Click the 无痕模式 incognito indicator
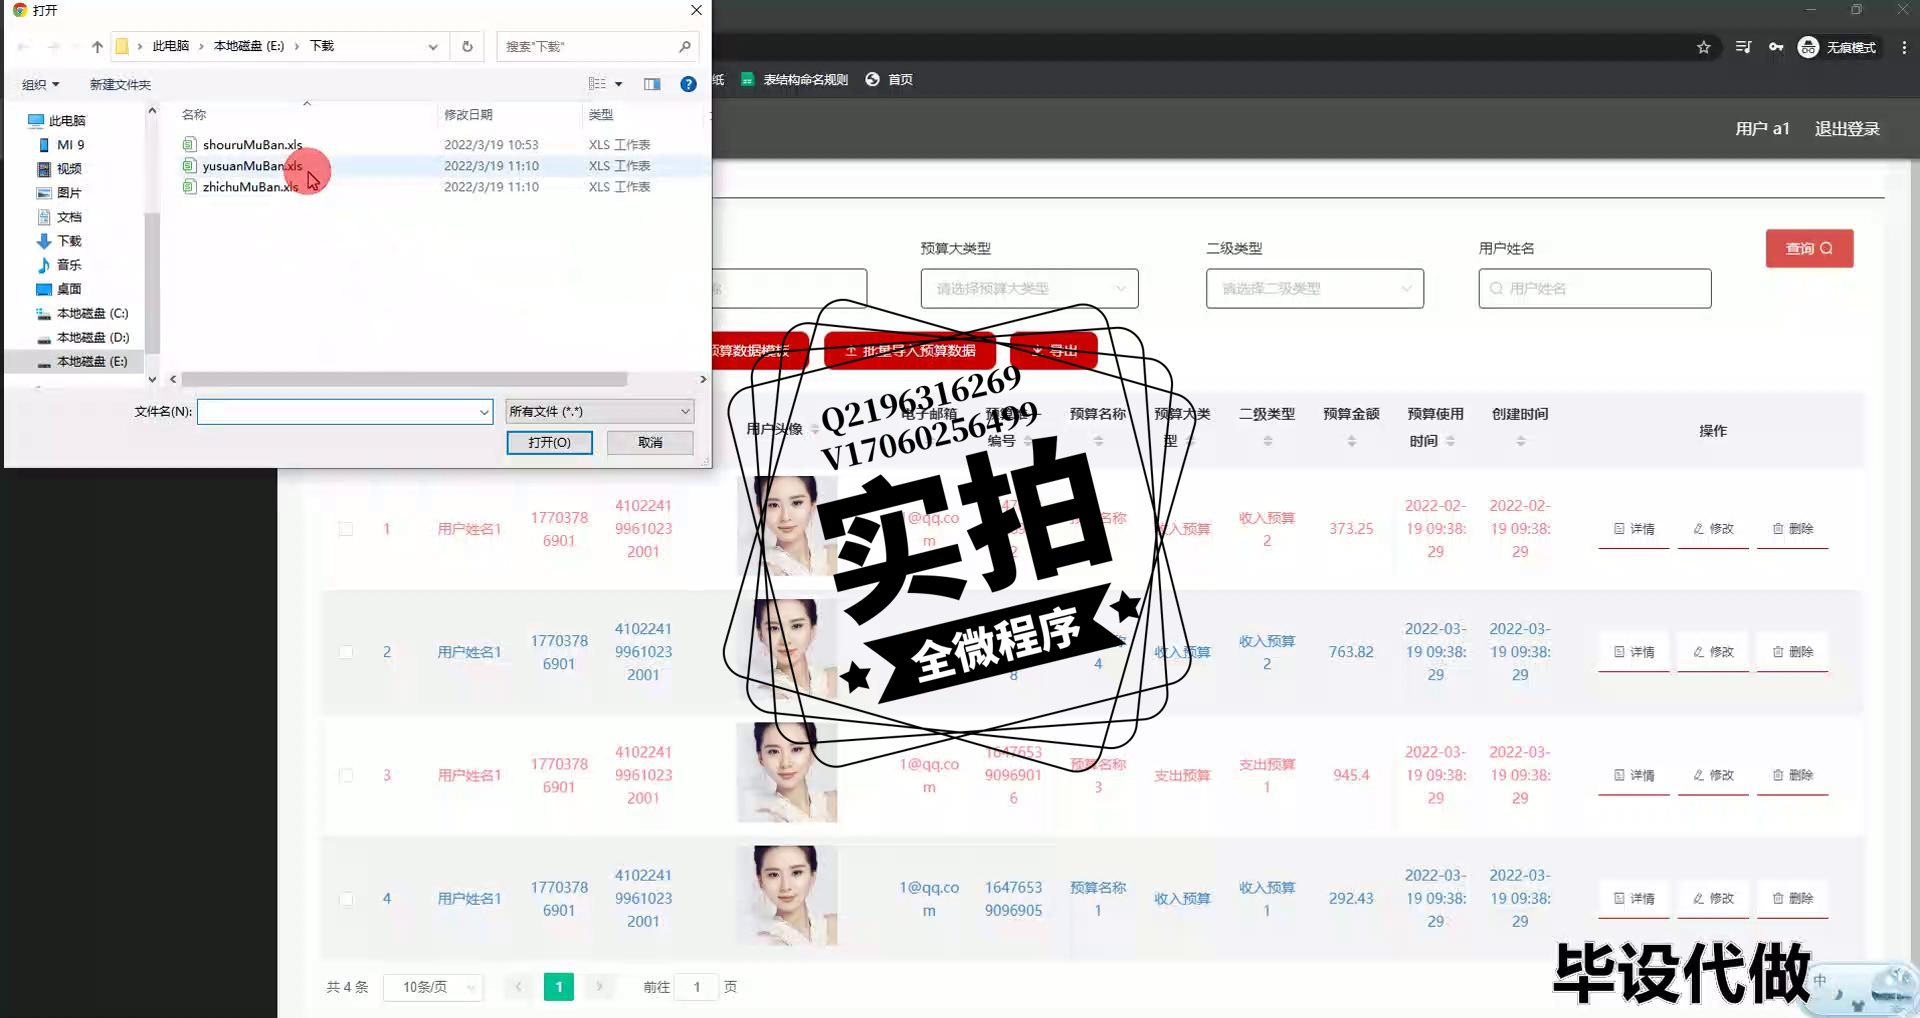Image resolution: width=1920 pixels, height=1018 pixels. tap(1838, 47)
